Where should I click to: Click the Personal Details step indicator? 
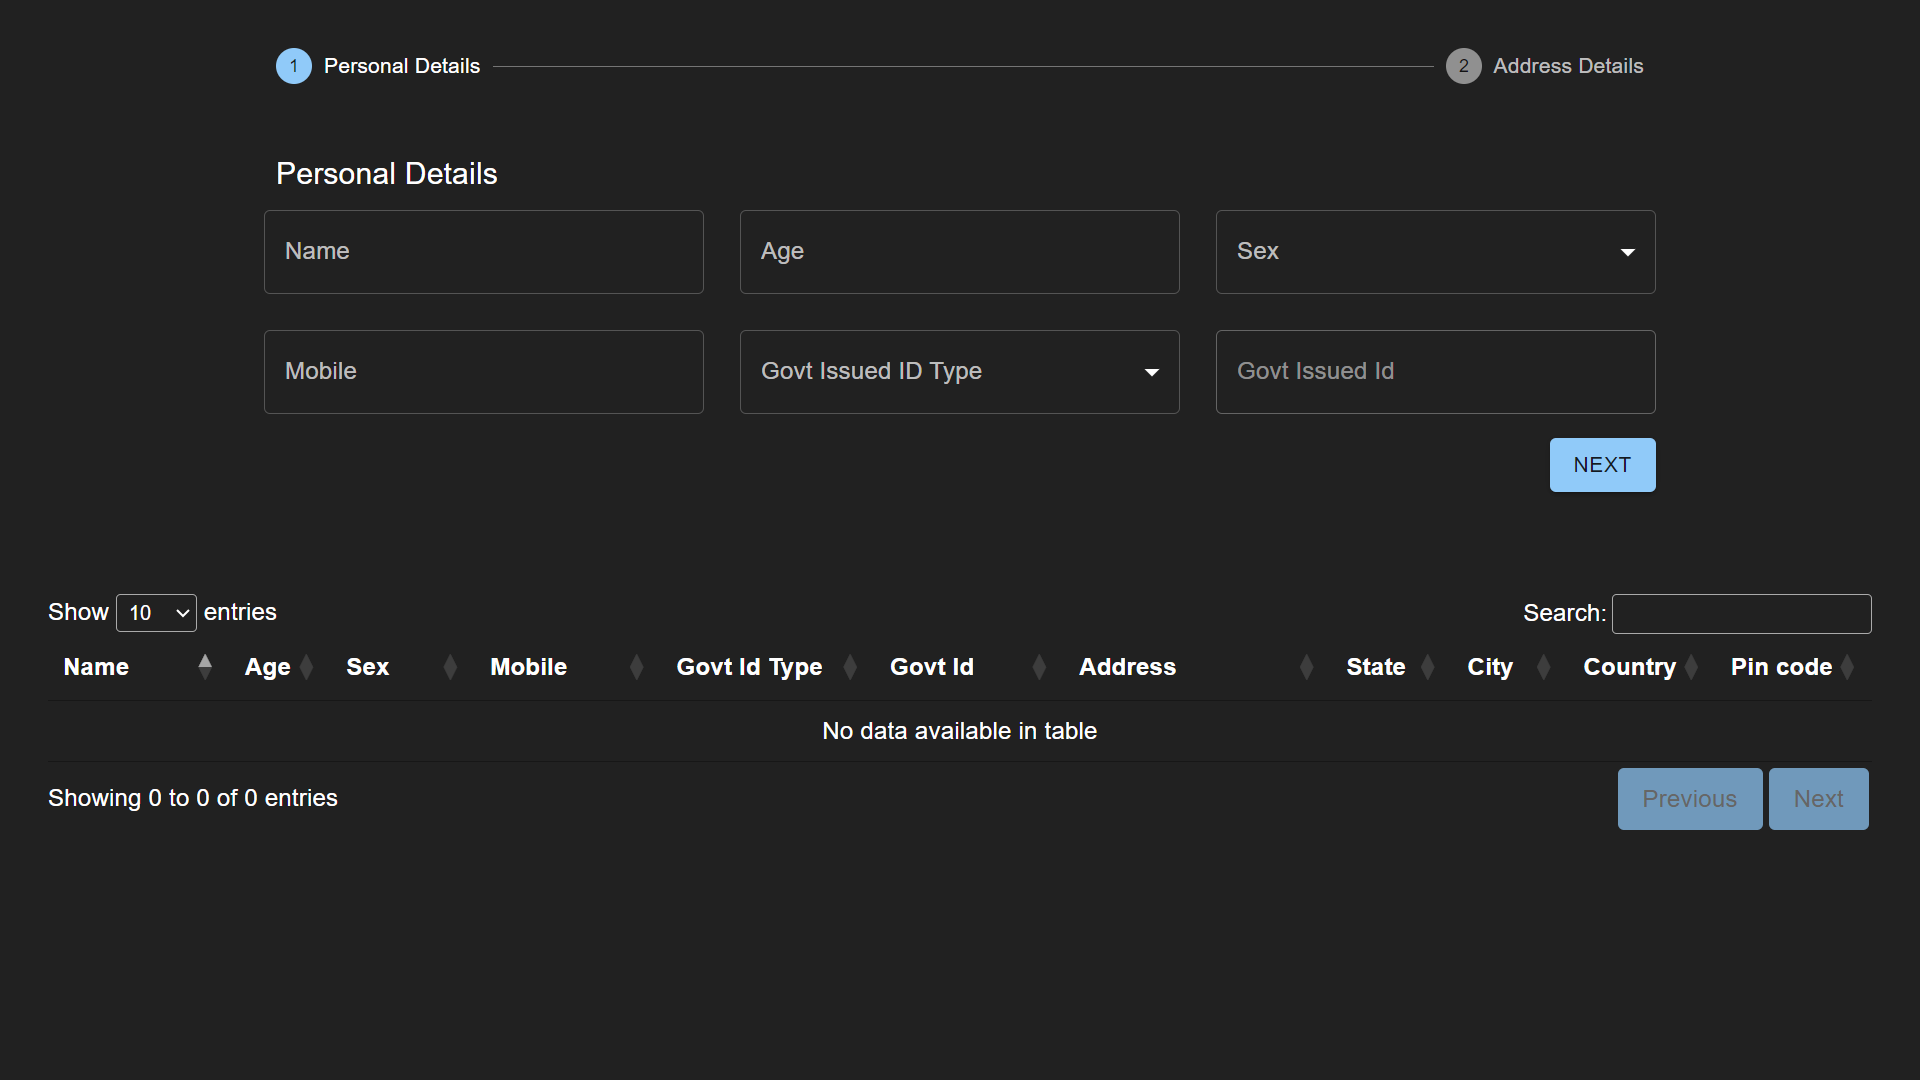pos(291,65)
